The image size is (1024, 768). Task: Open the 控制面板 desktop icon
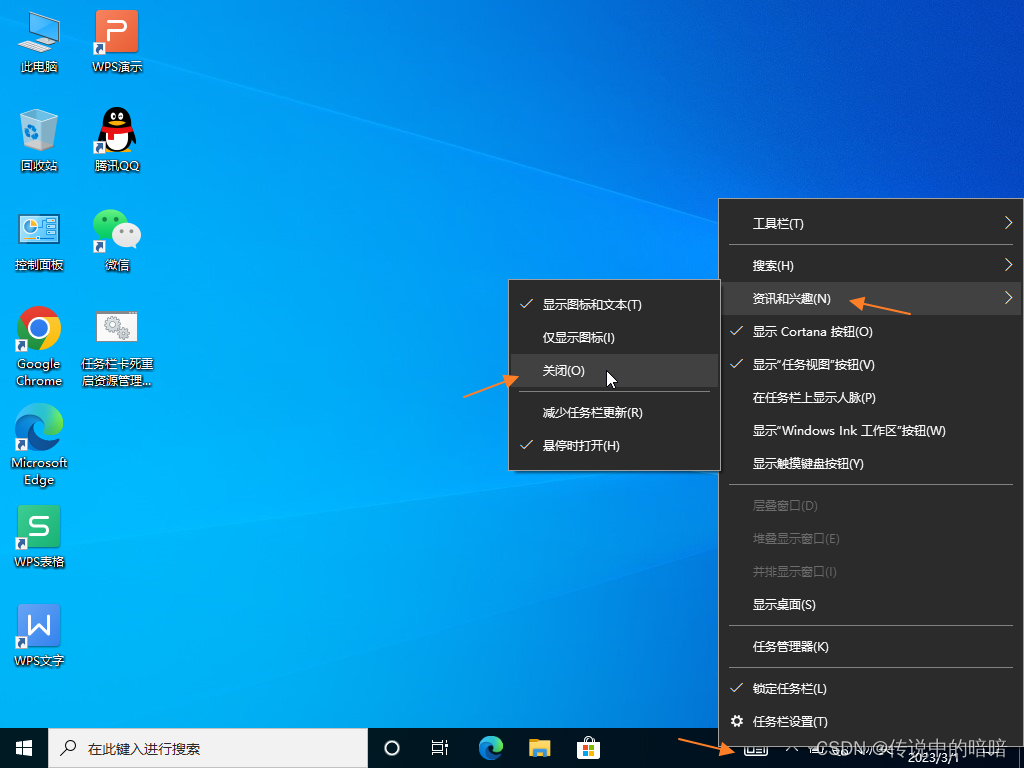click(x=39, y=238)
